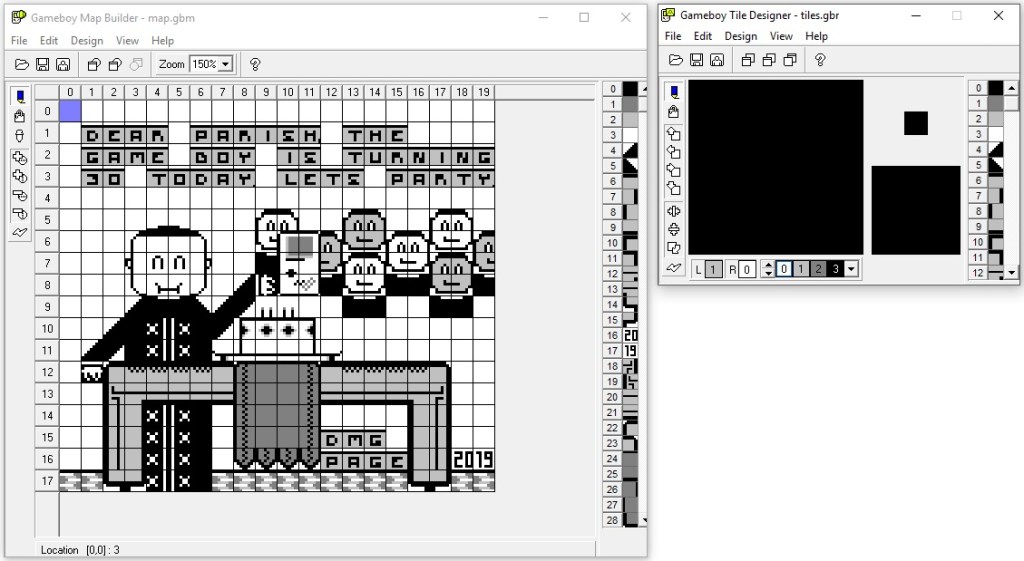Click Insert row icon in Map Builder
Screen dimensions: 1024x561
pyautogui.click(x=20, y=158)
